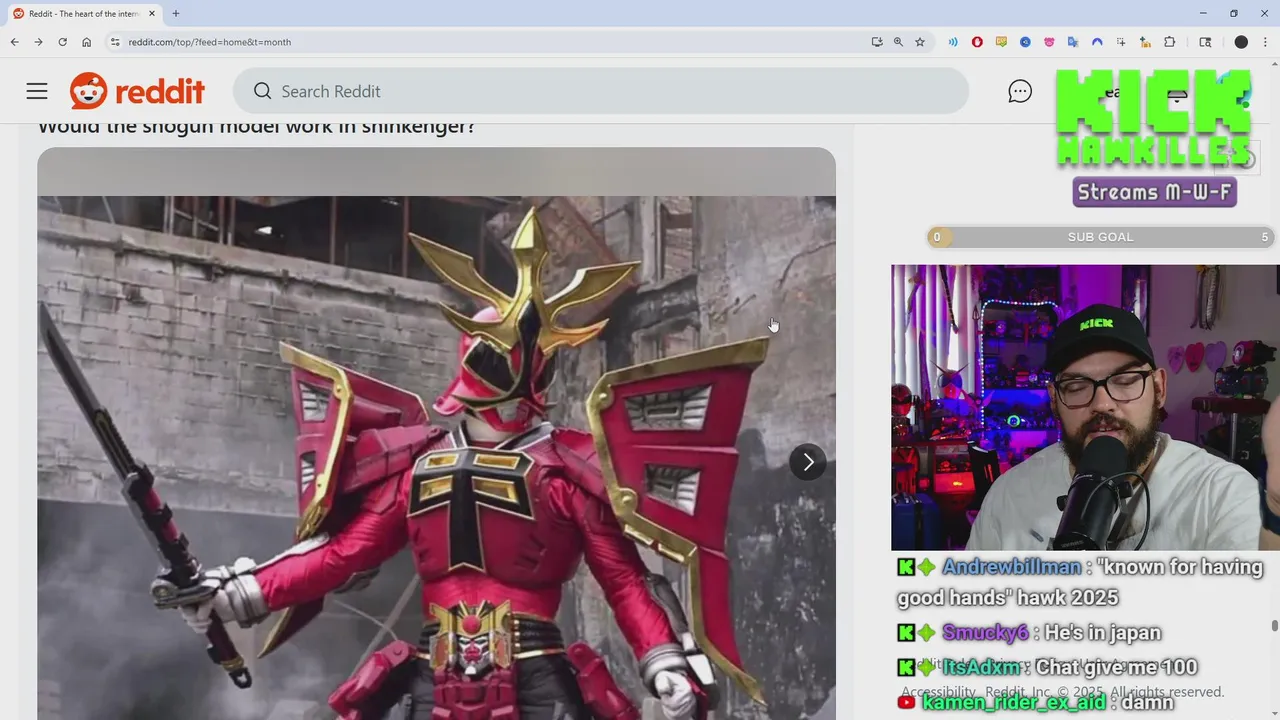Open the selection capture extension icon
The width and height of the screenshot is (1280, 720).
pyautogui.click(x=1121, y=42)
